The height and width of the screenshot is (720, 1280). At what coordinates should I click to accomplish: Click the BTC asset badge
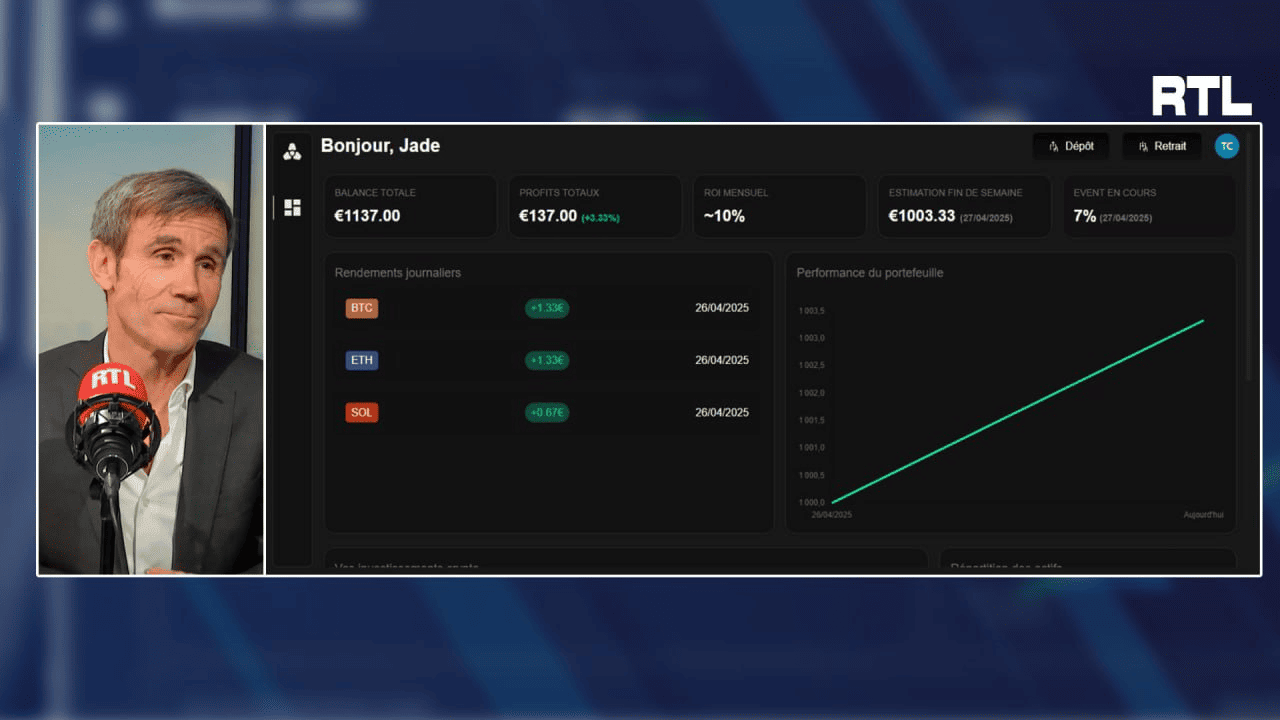coord(361,308)
